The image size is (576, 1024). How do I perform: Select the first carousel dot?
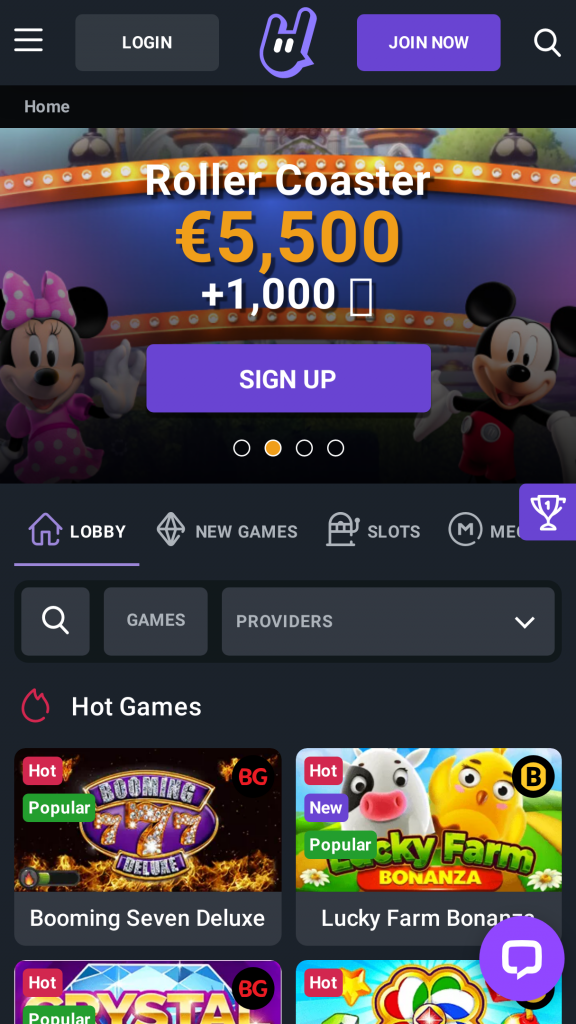pyautogui.click(x=242, y=448)
